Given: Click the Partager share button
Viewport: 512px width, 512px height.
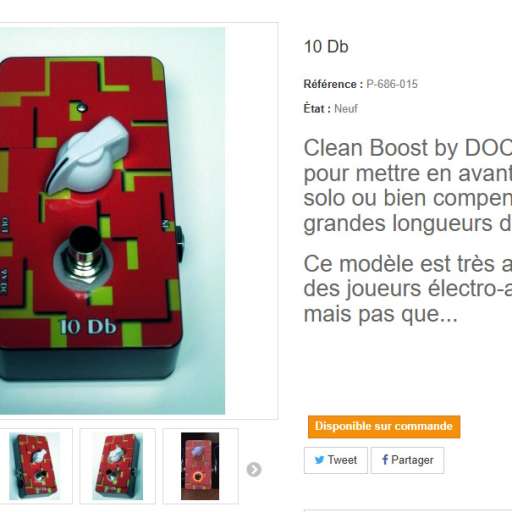Looking at the screenshot, I should (x=408, y=460).
